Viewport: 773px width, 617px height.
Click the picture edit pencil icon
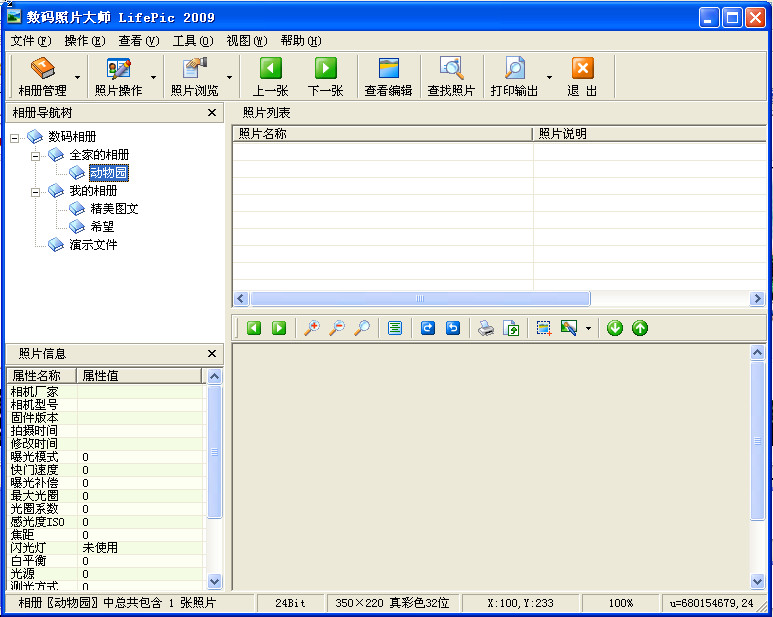569,328
